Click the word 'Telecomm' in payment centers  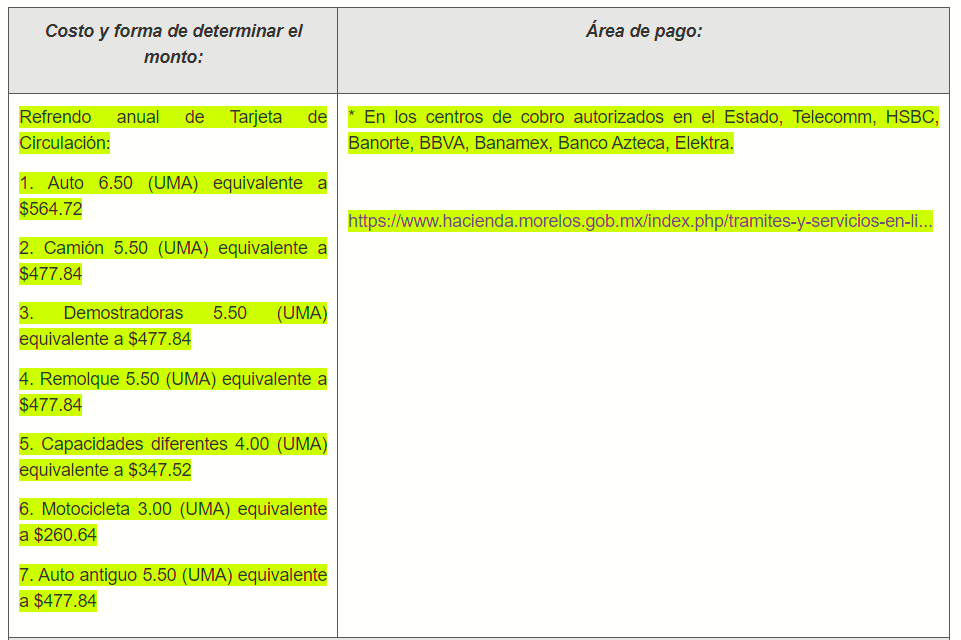coord(832,118)
